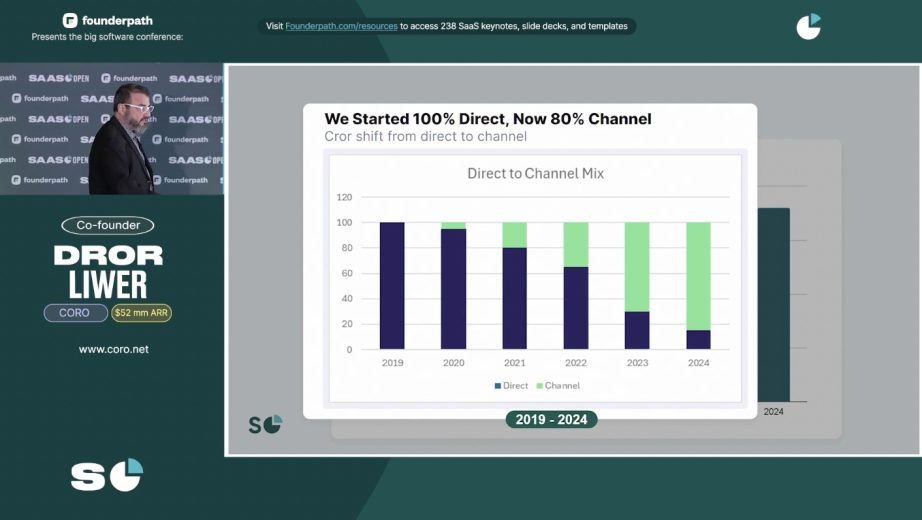Click the founderpath logo in the header
Viewport: 922px width, 520px height.
click(108, 21)
